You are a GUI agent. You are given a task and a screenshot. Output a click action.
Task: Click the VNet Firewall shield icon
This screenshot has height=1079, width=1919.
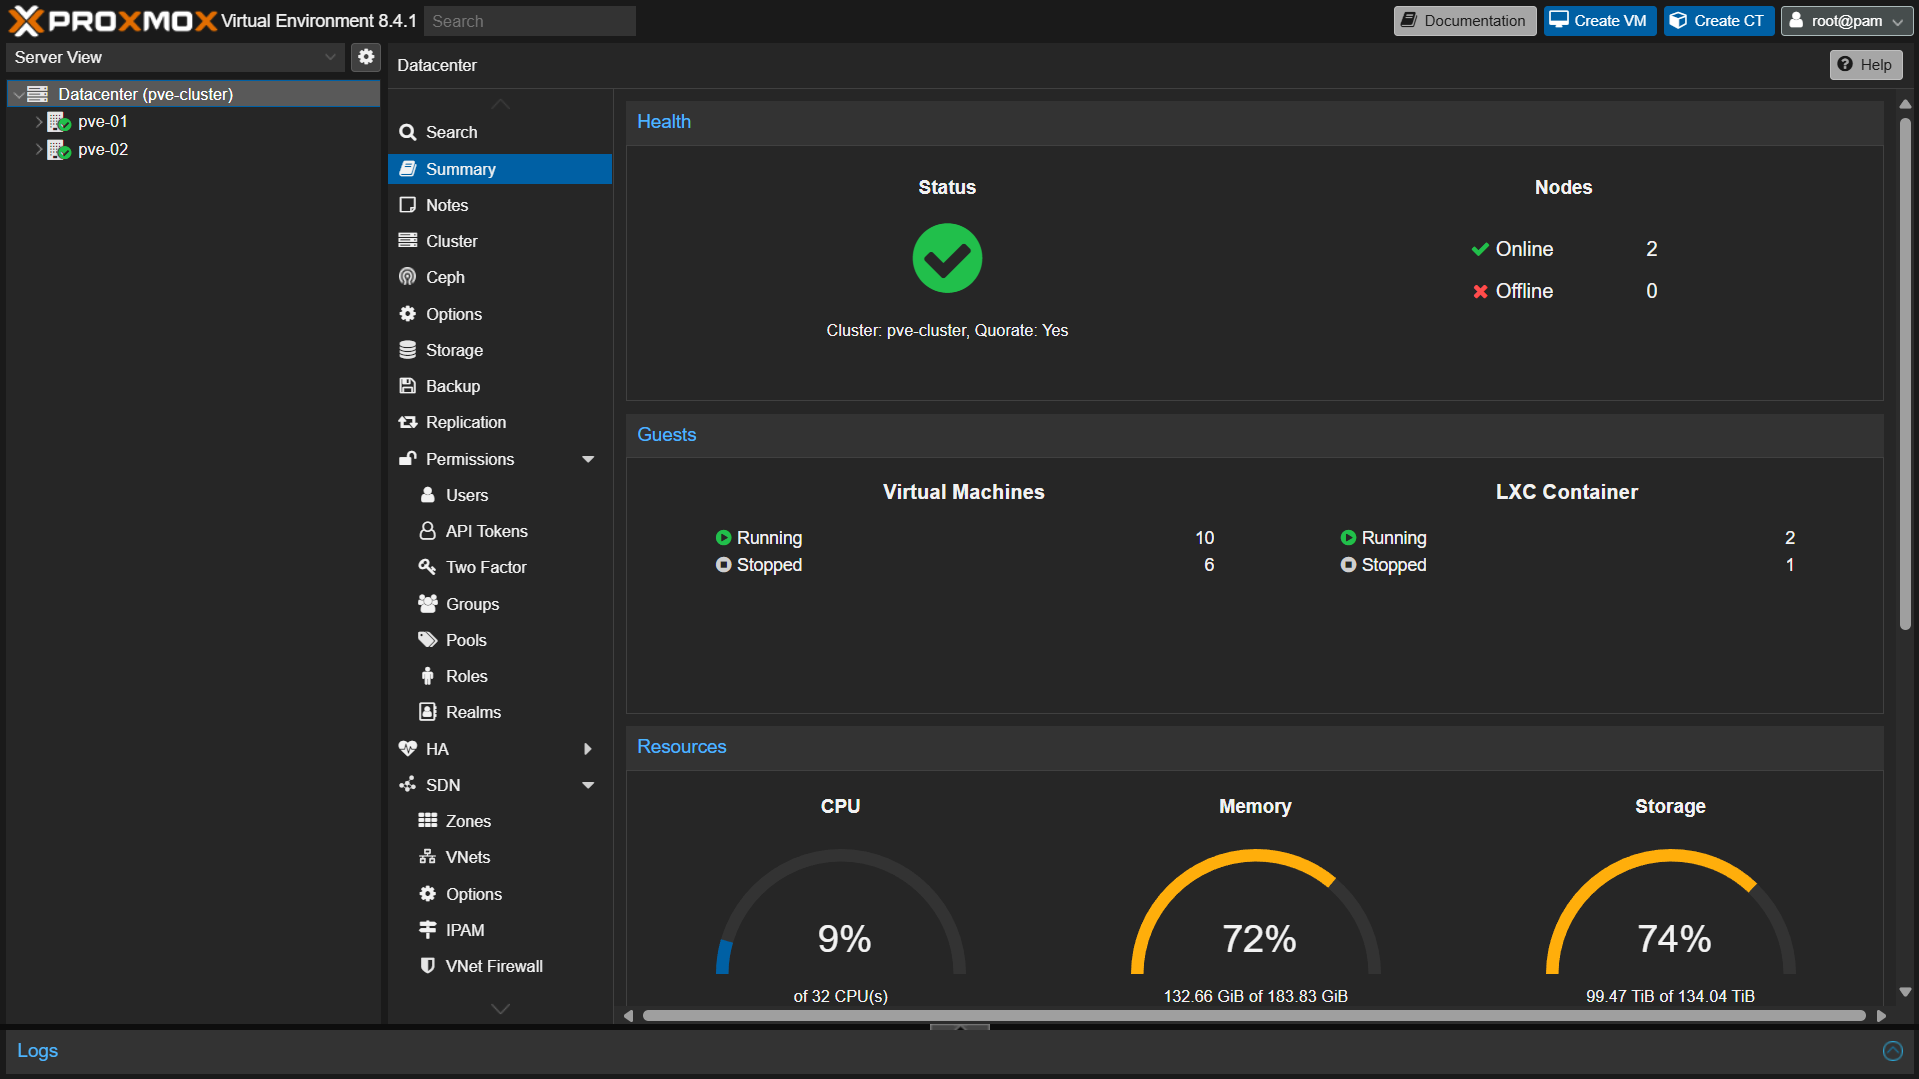click(428, 966)
